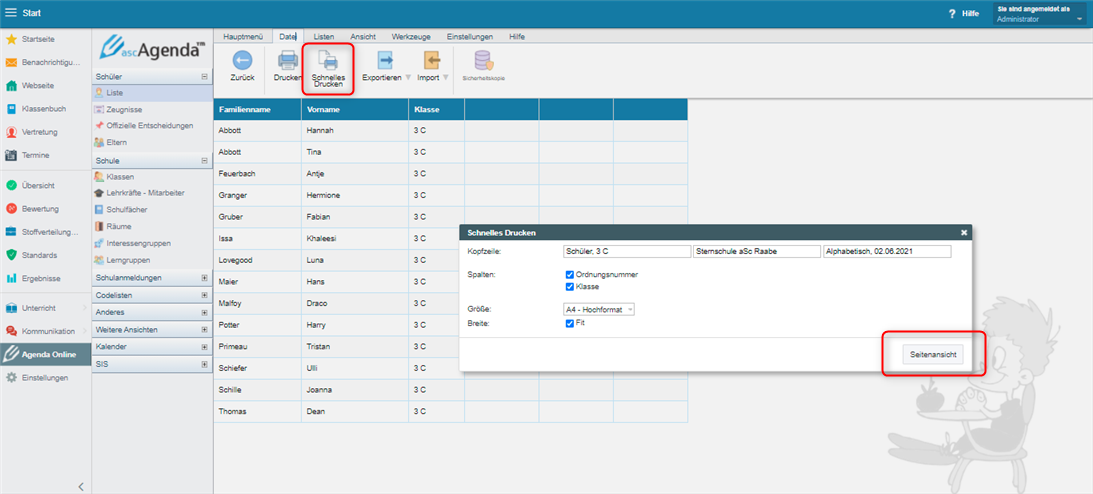
Task: Click the Seitenansicht button
Action: [x=932, y=355]
